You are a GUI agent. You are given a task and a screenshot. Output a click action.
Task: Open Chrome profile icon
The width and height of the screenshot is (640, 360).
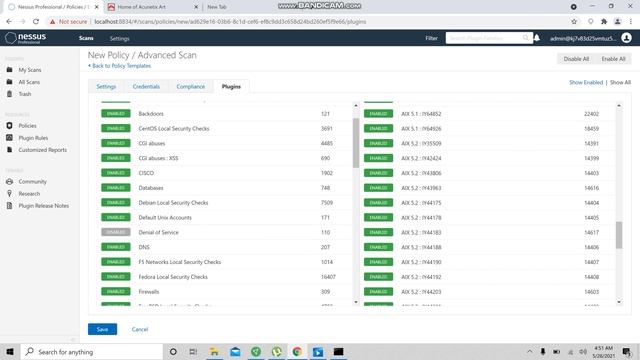click(618, 22)
